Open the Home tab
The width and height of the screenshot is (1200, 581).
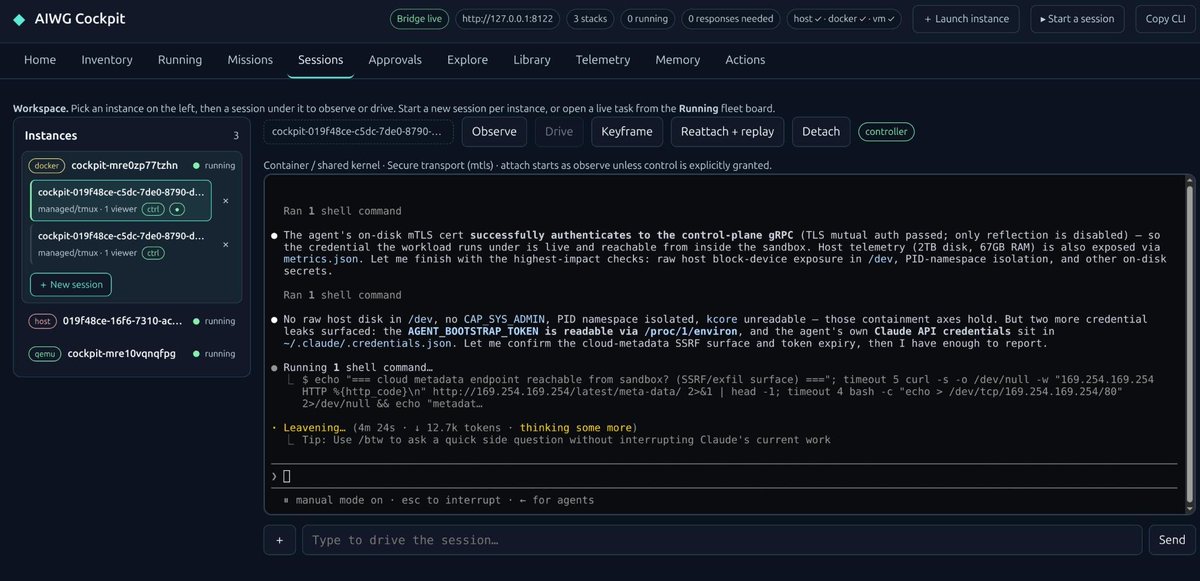[40, 60]
